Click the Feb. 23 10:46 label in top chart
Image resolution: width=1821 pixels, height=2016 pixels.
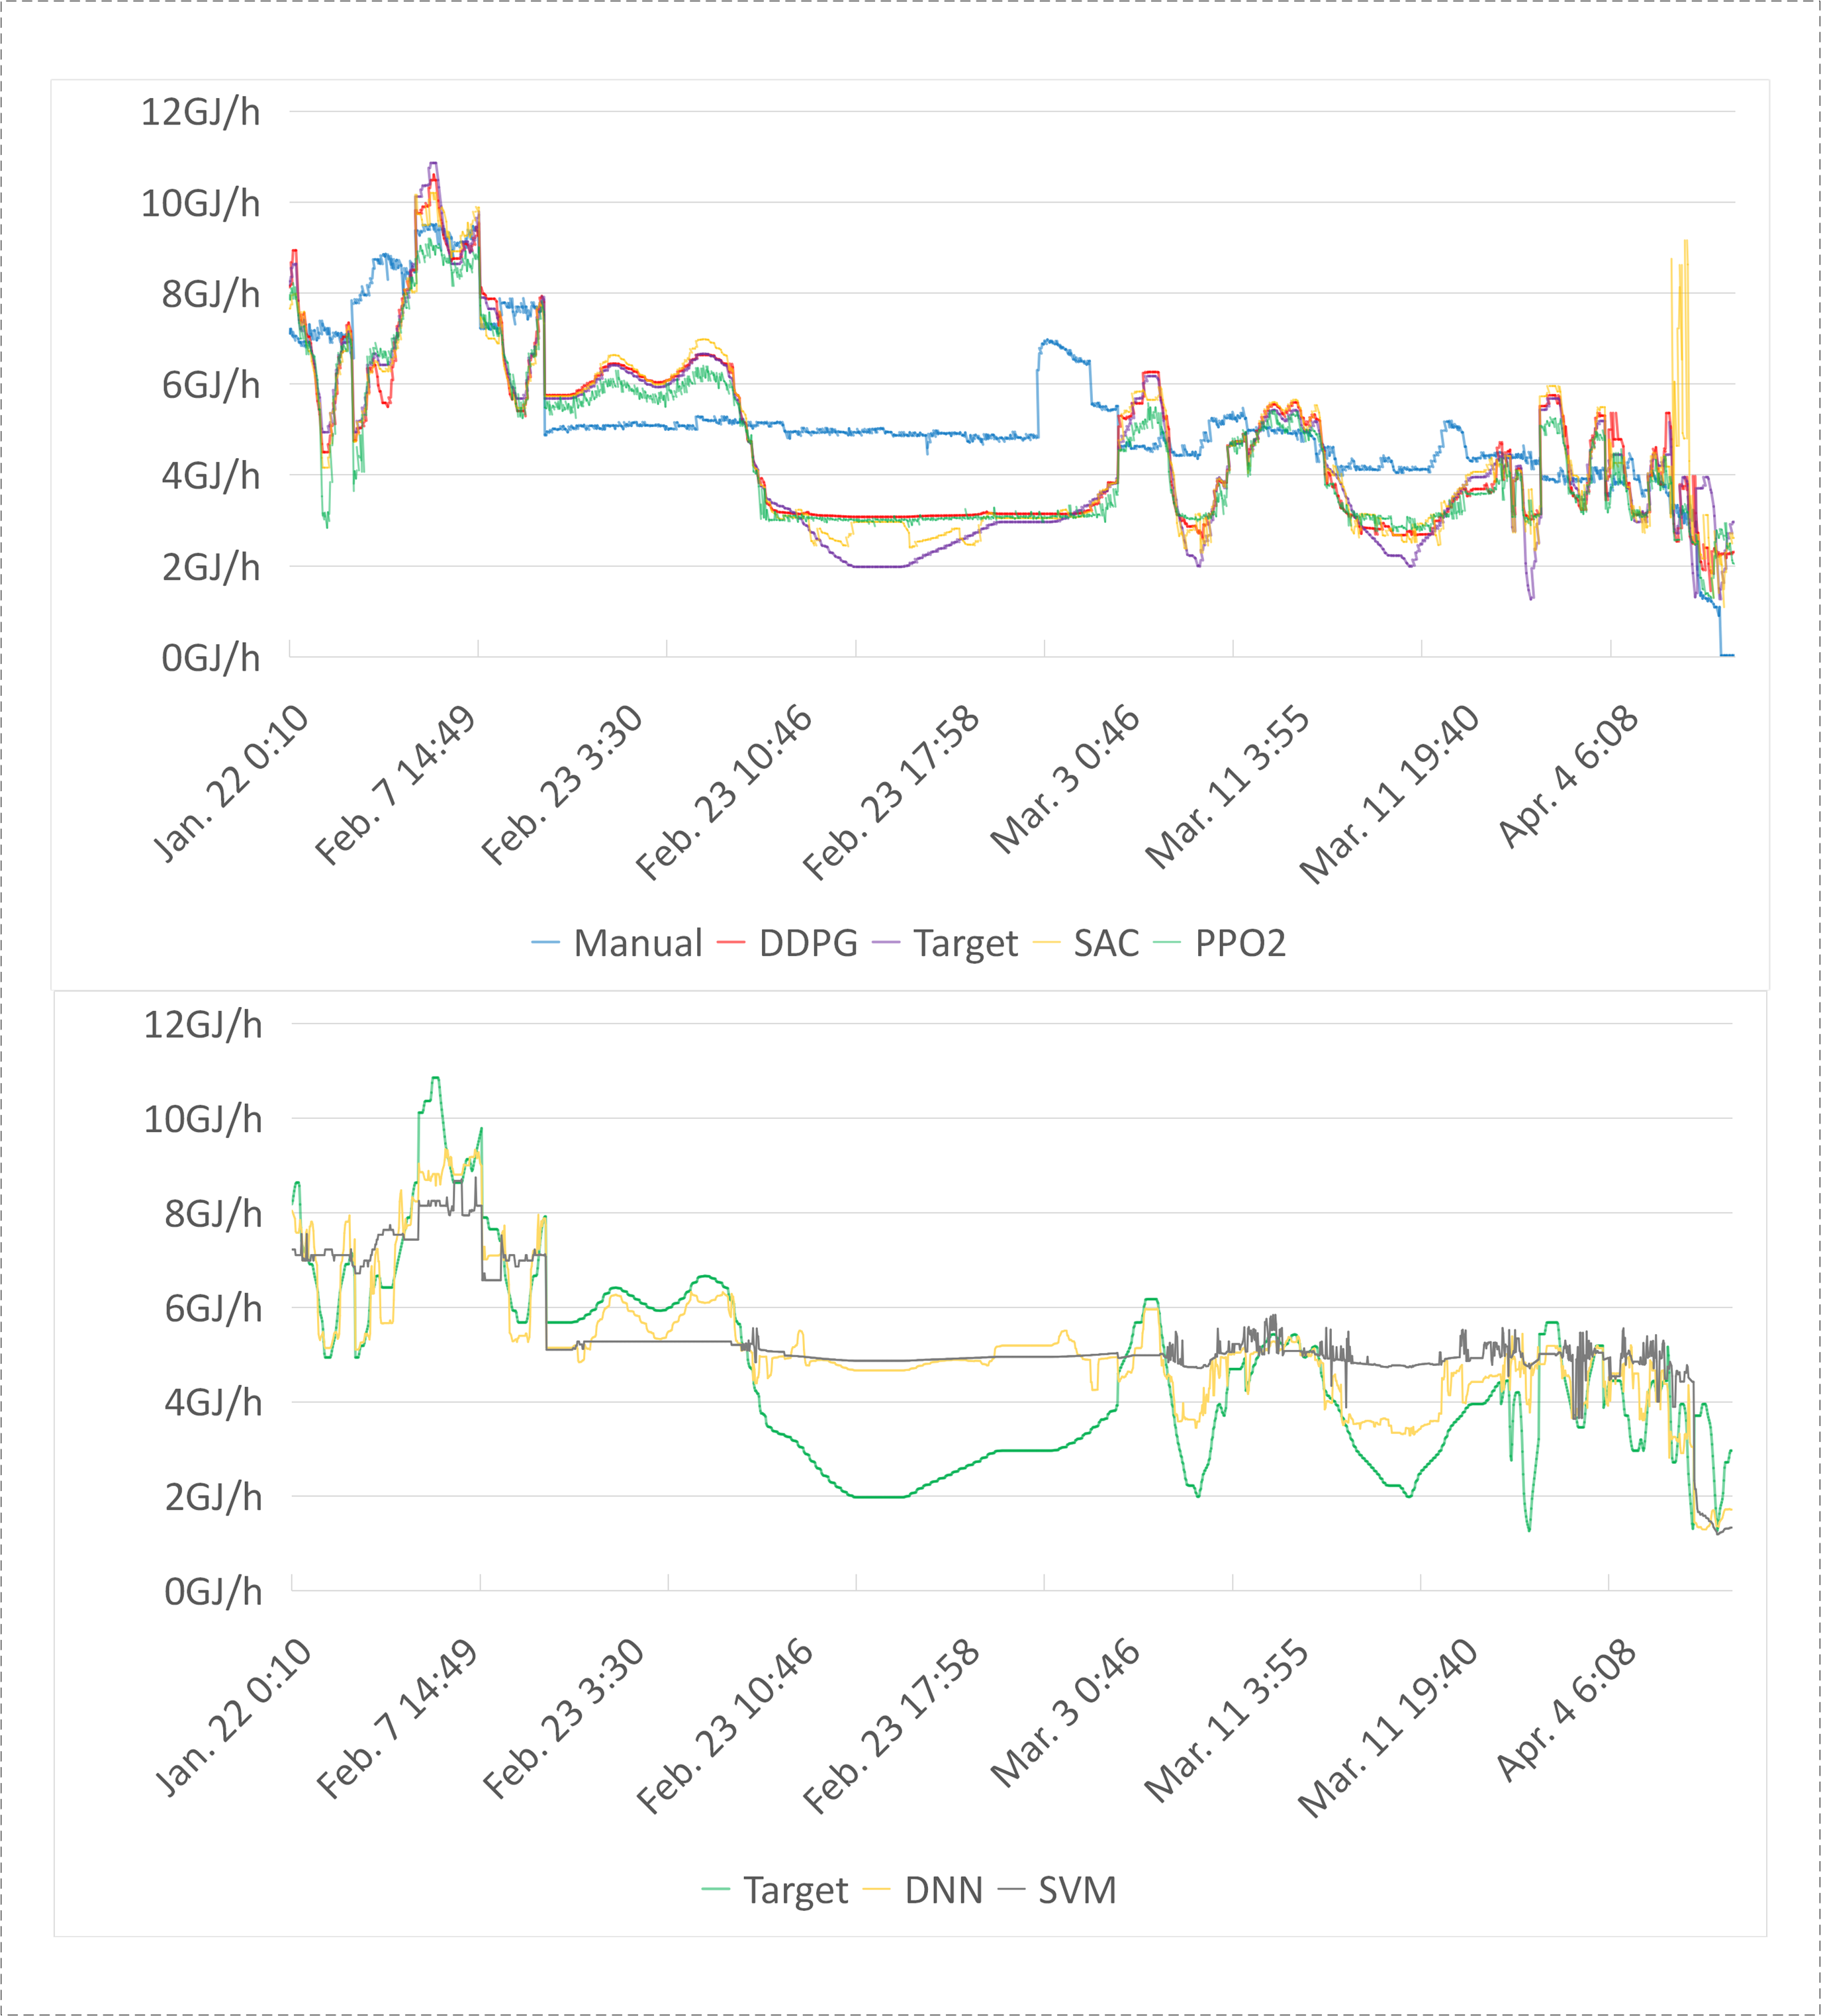pyautogui.click(x=724, y=793)
